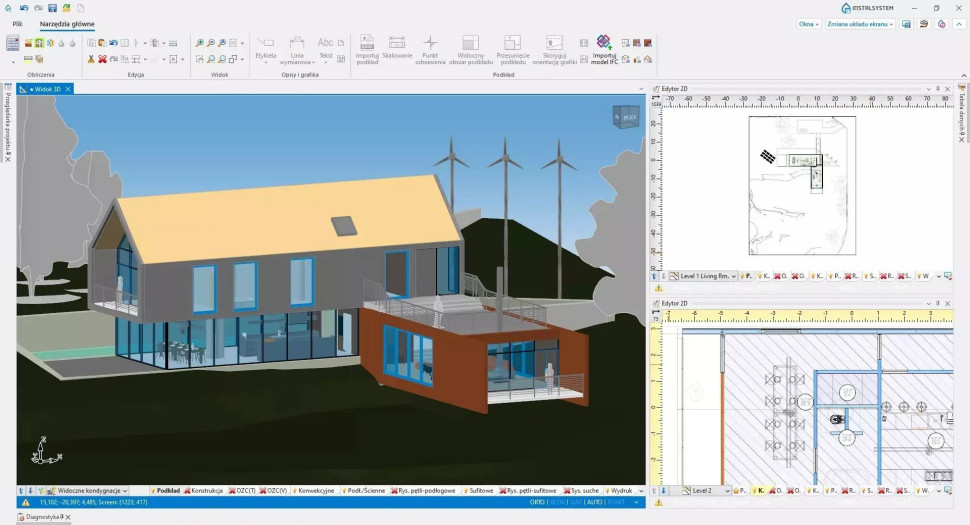Click the 3D view orientation cube
The height and width of the screenshot is (525, 970).
[627, 118]
